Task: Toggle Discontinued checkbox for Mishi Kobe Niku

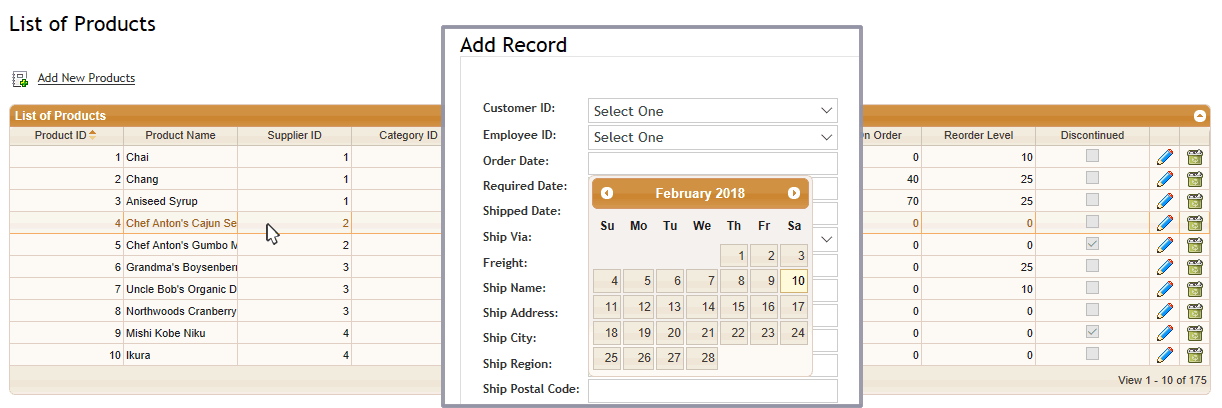Action: [1093, 332]
